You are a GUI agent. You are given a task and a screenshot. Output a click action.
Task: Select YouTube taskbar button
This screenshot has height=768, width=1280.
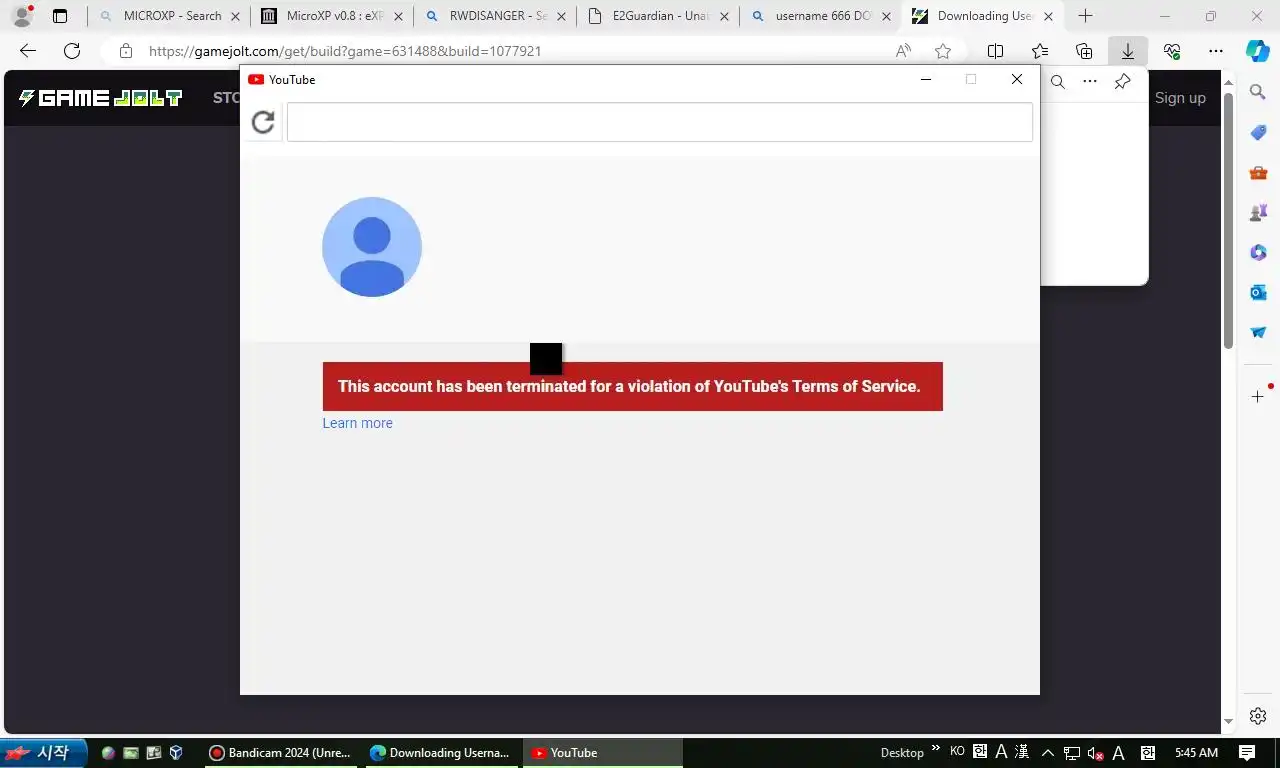[x=602, y=753]
